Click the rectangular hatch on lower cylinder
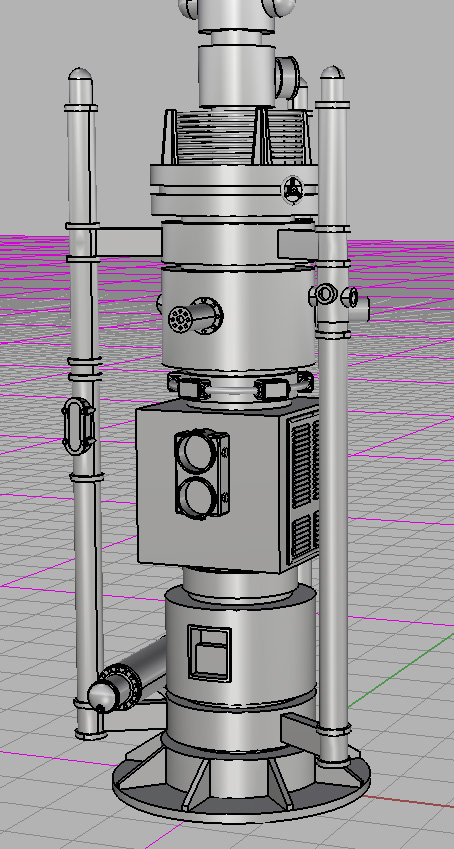 click(209, 653)
